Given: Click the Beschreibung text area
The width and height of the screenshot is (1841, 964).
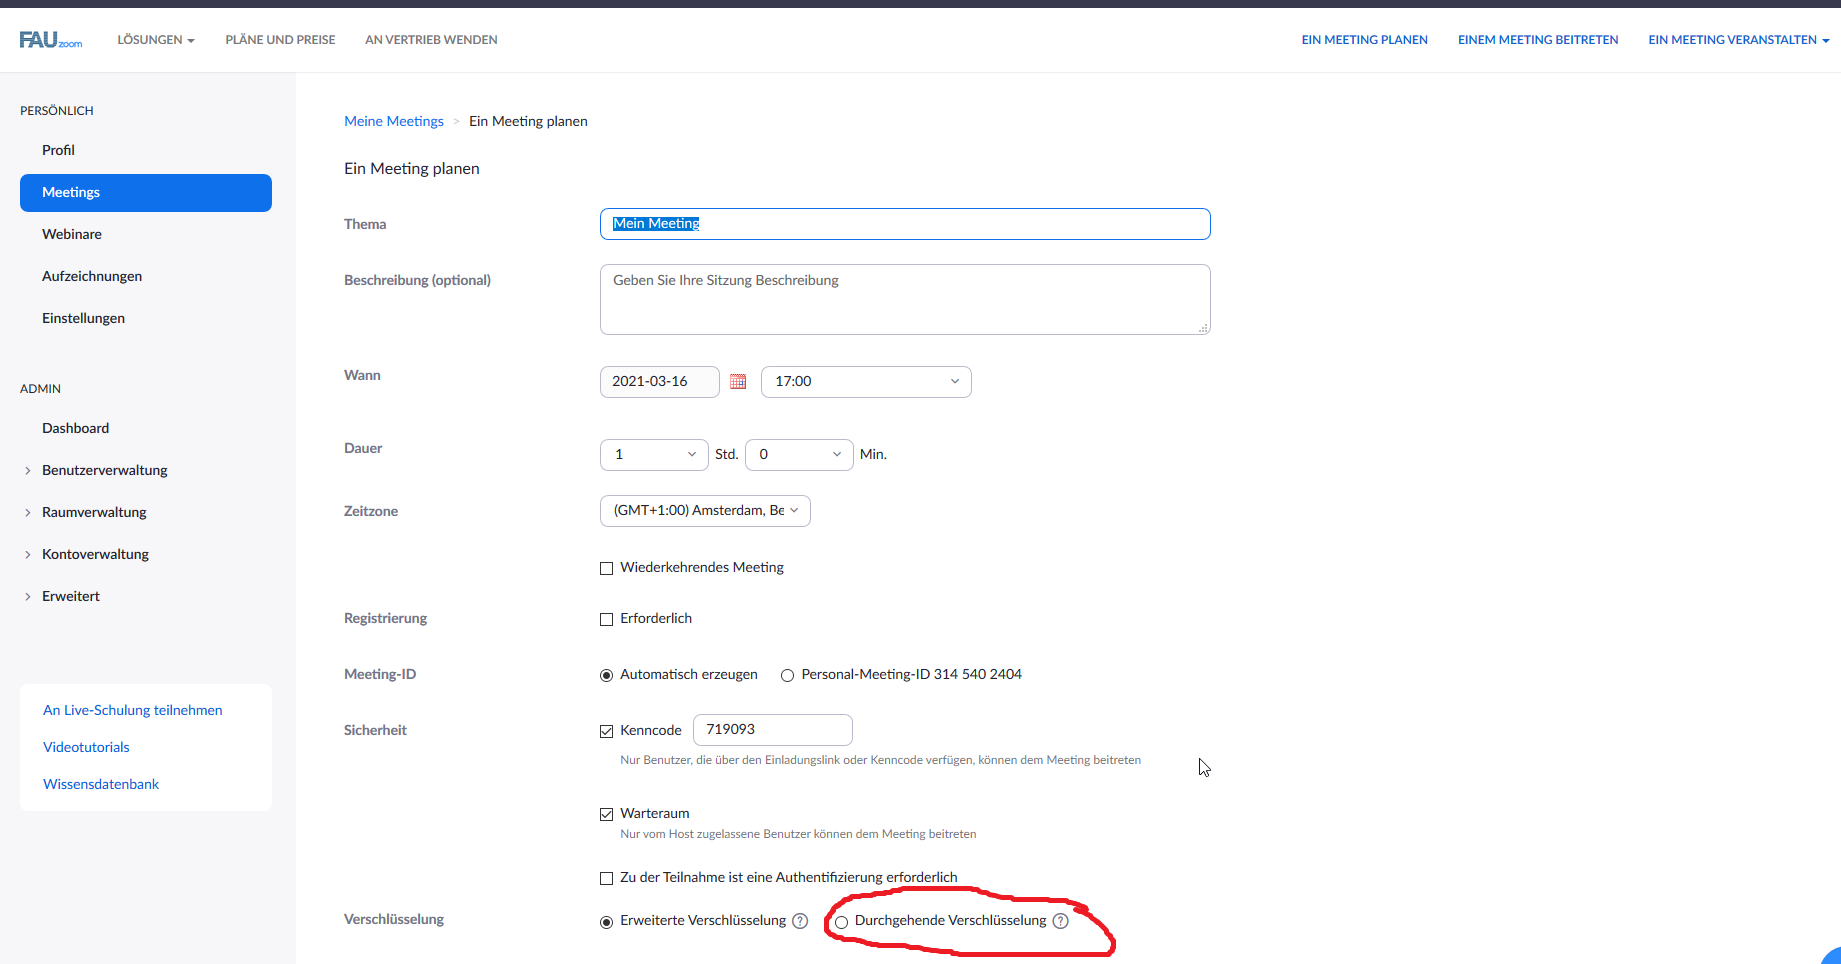Looking at the screenshot, I should point(904,299).
